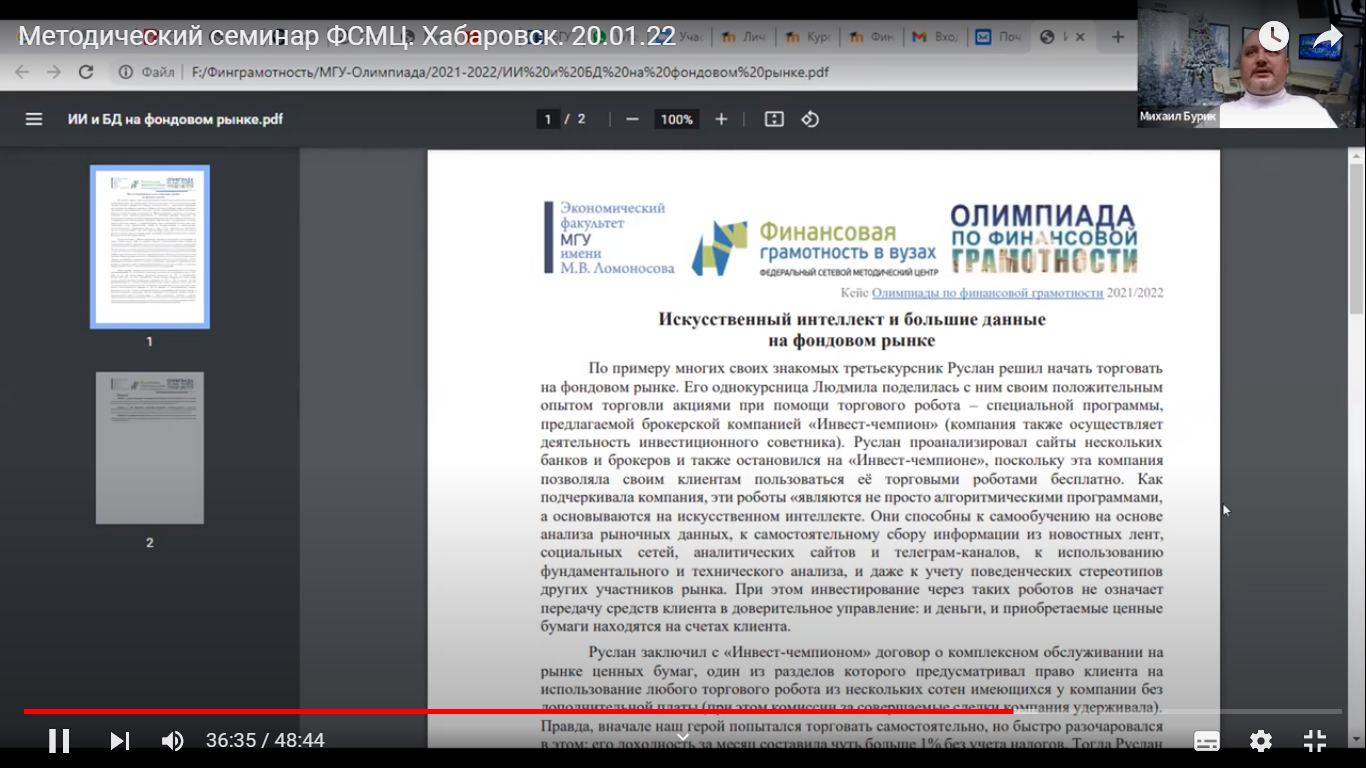Click the 'Экономический факультет МГУ' logo
This screenshot has width=1366, height=768.
(x=609, y=237)
